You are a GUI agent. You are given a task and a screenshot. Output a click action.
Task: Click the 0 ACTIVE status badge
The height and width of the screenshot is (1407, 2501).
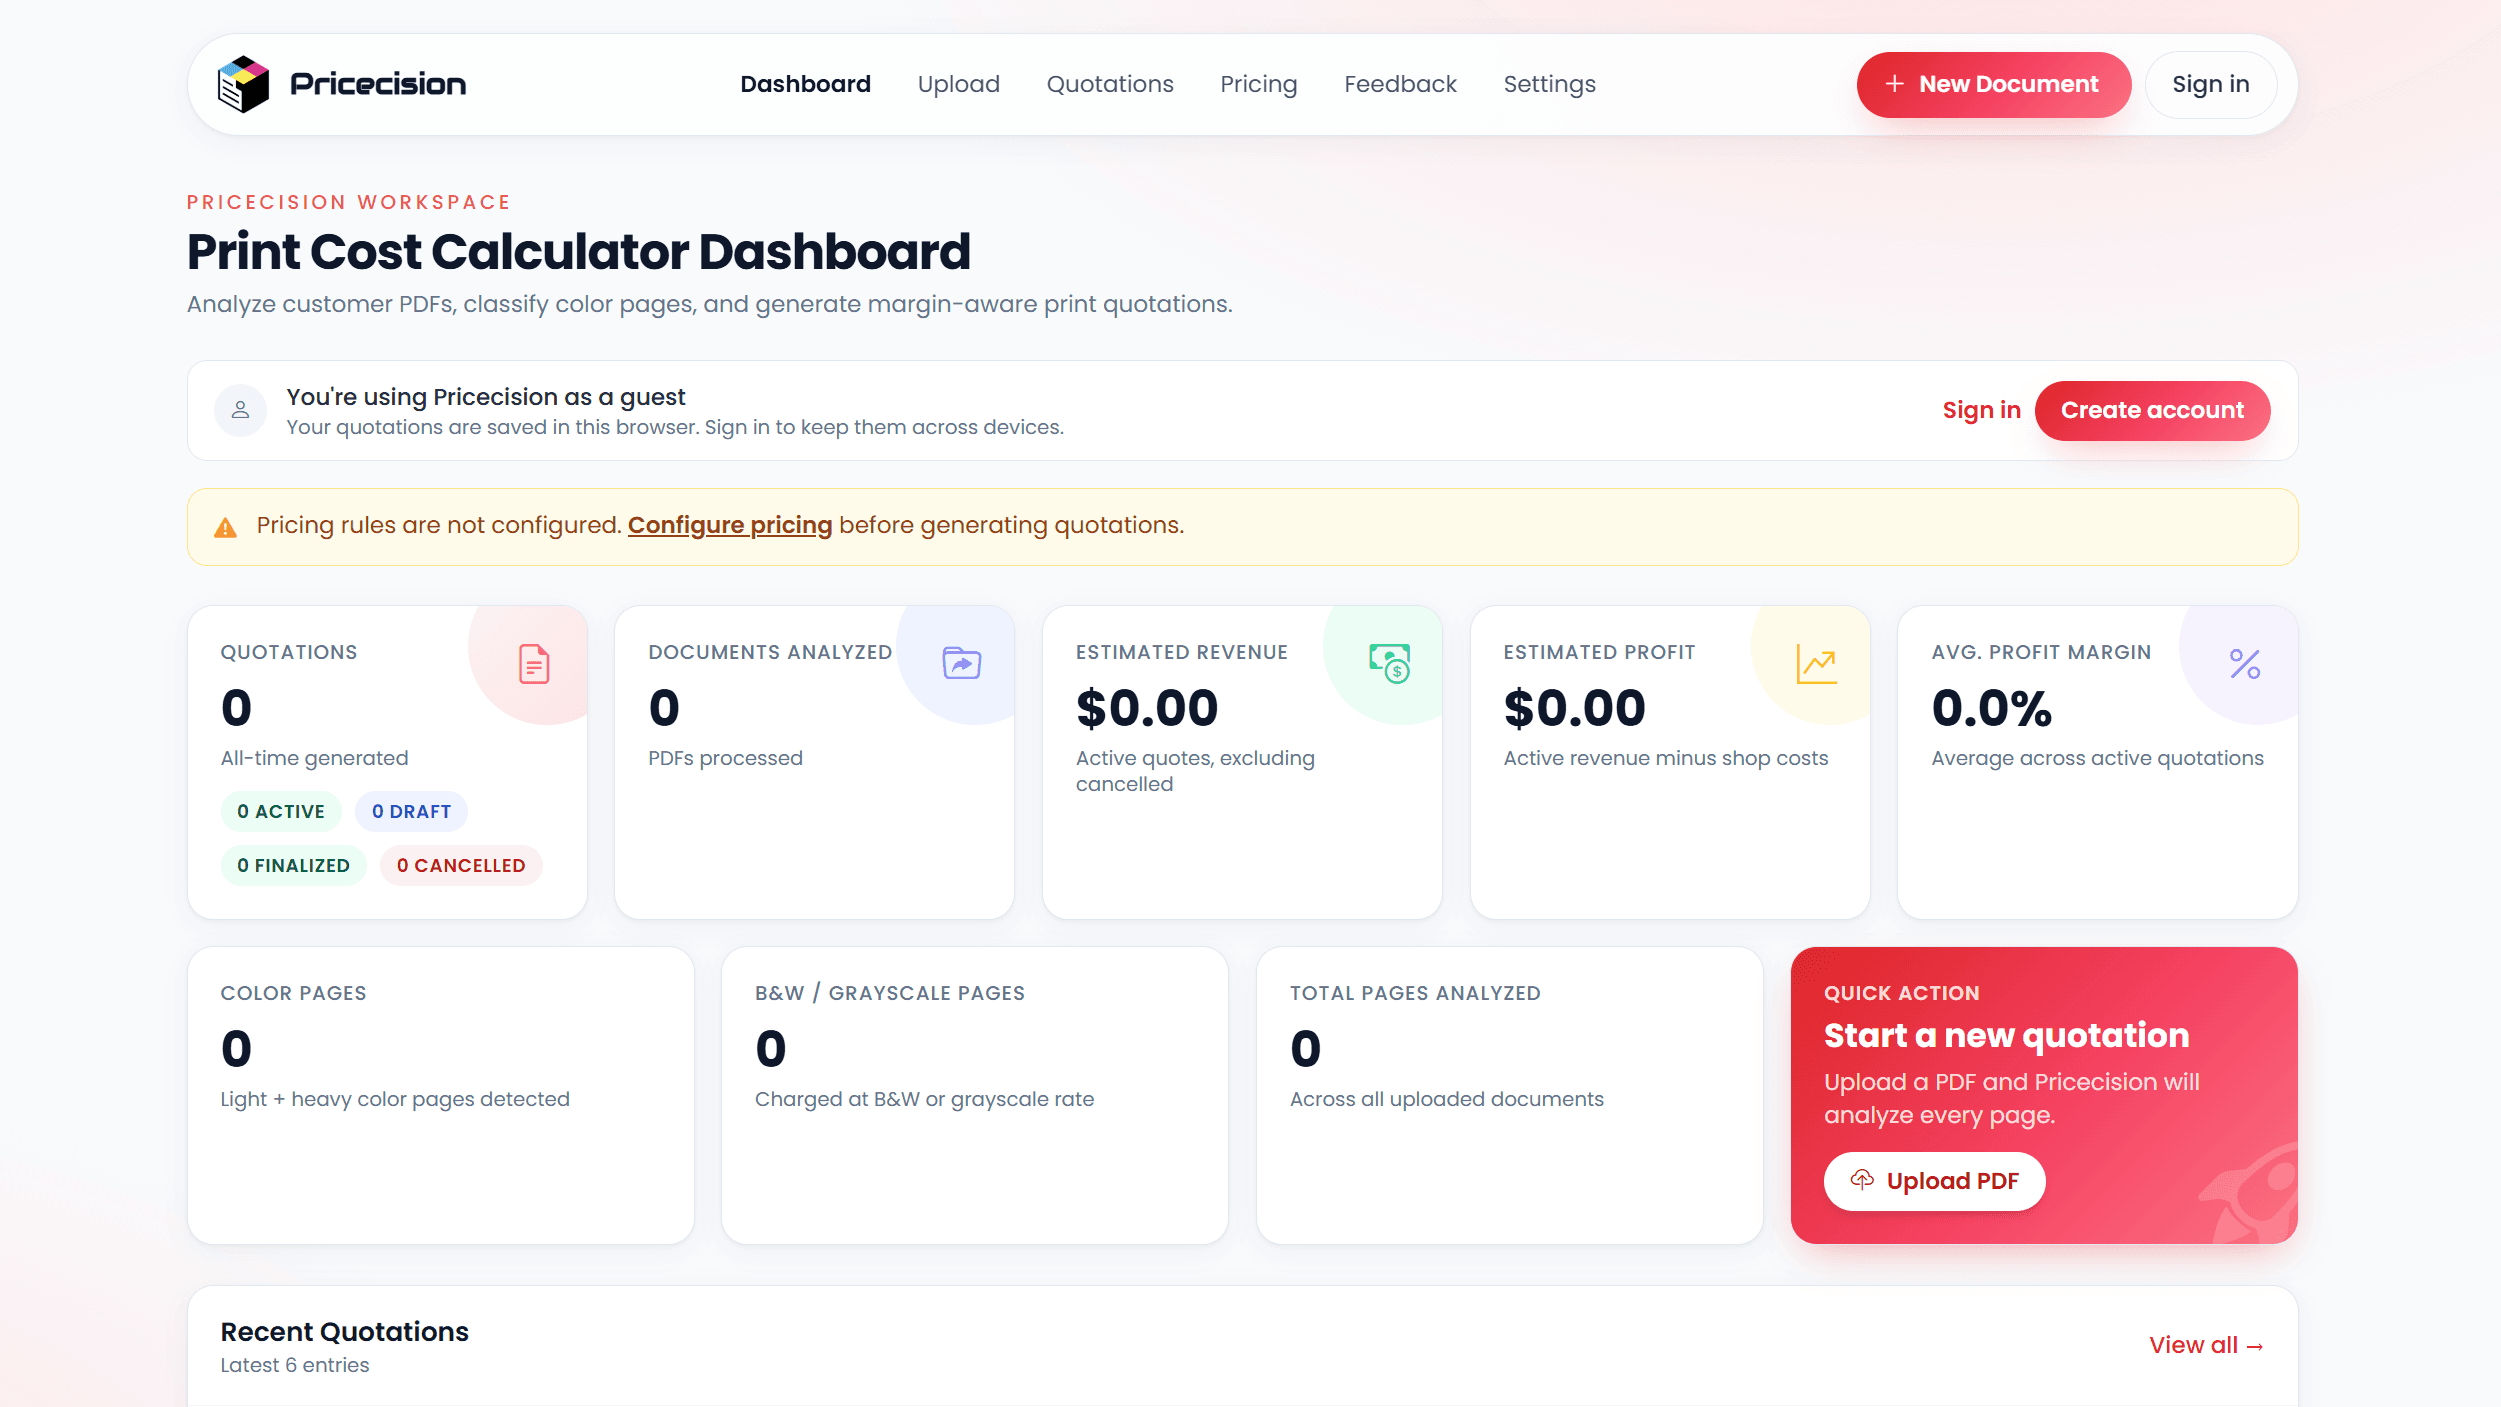281,811
